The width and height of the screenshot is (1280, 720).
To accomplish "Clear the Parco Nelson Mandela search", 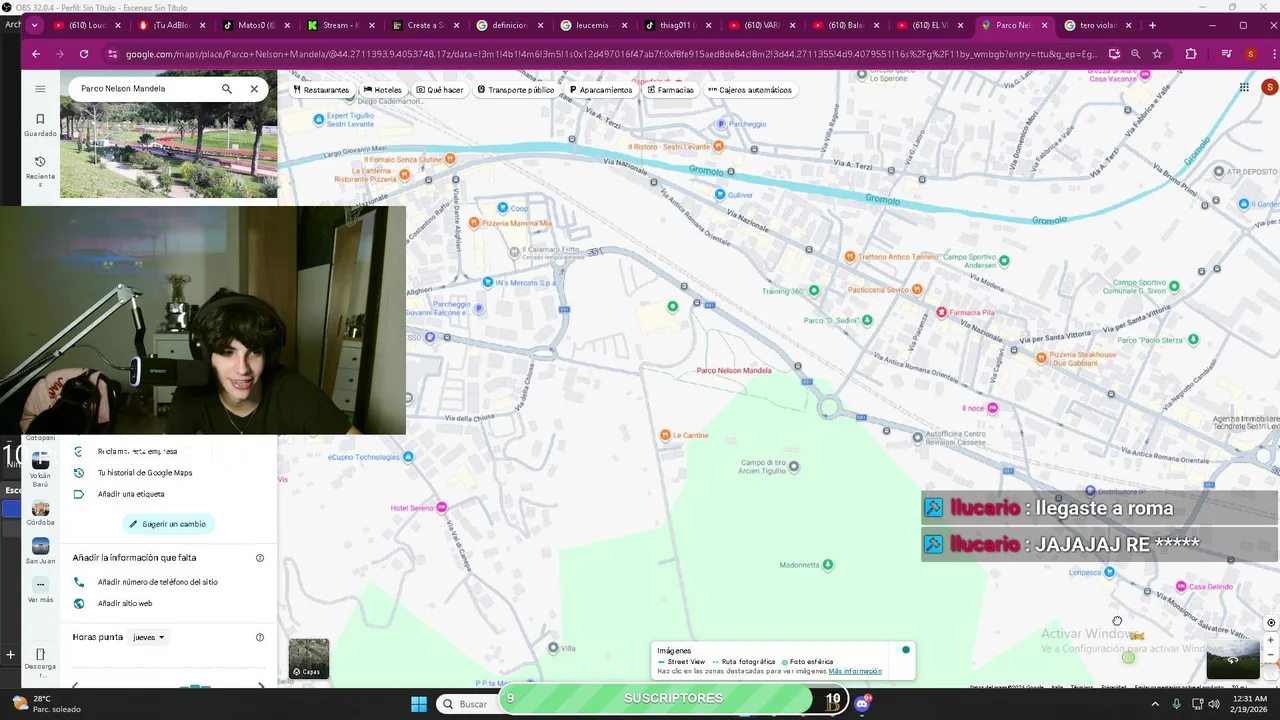I will coord(254,89).
